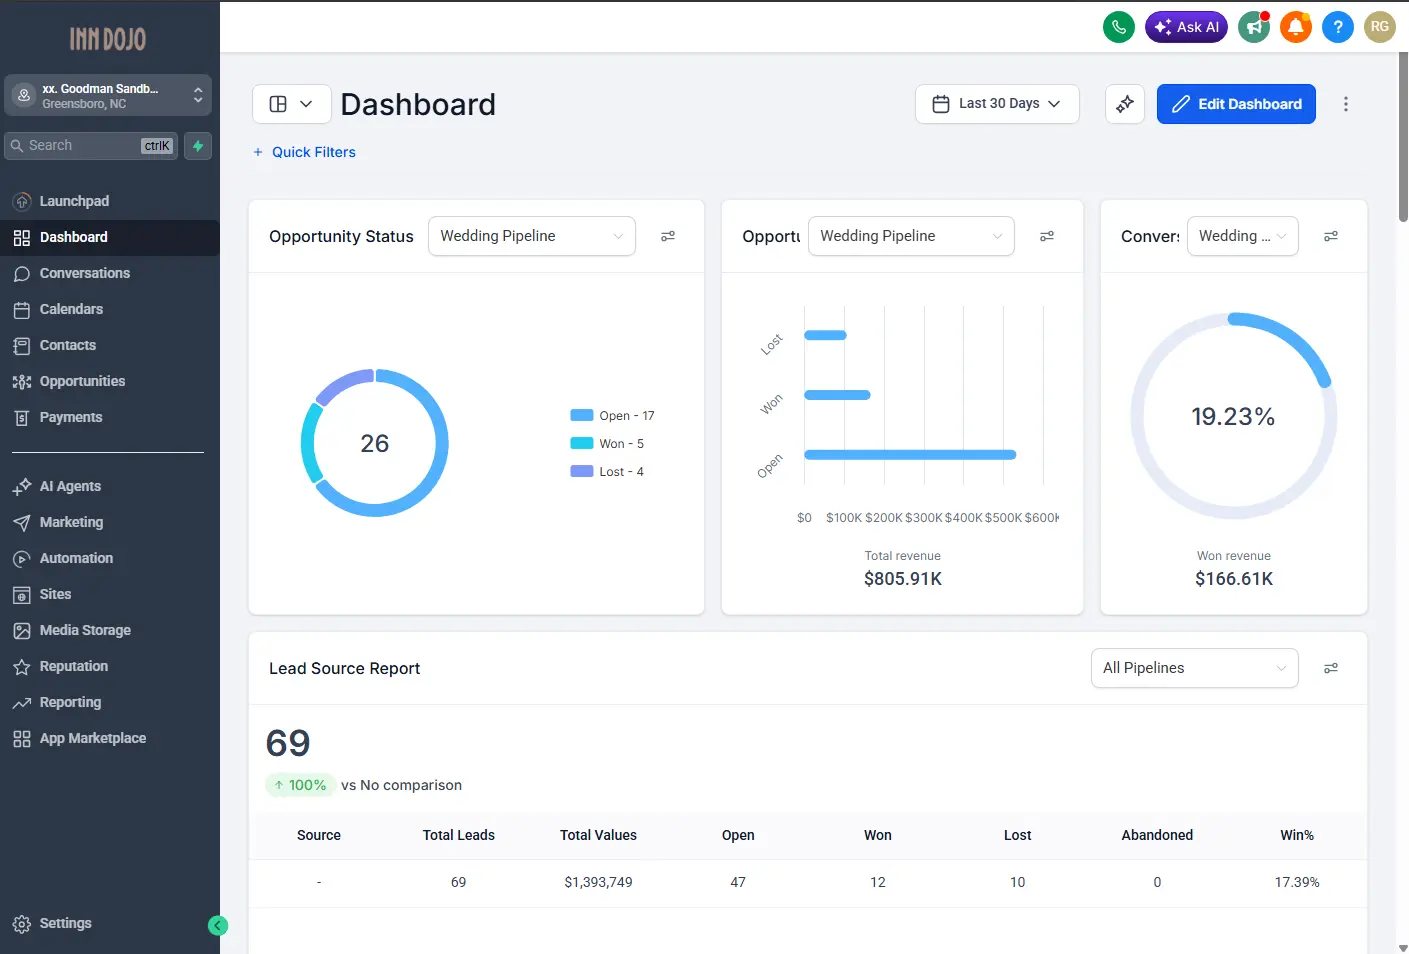
Task: Select the Opportunities sidebar icon
Action: (x=22, y=381)
